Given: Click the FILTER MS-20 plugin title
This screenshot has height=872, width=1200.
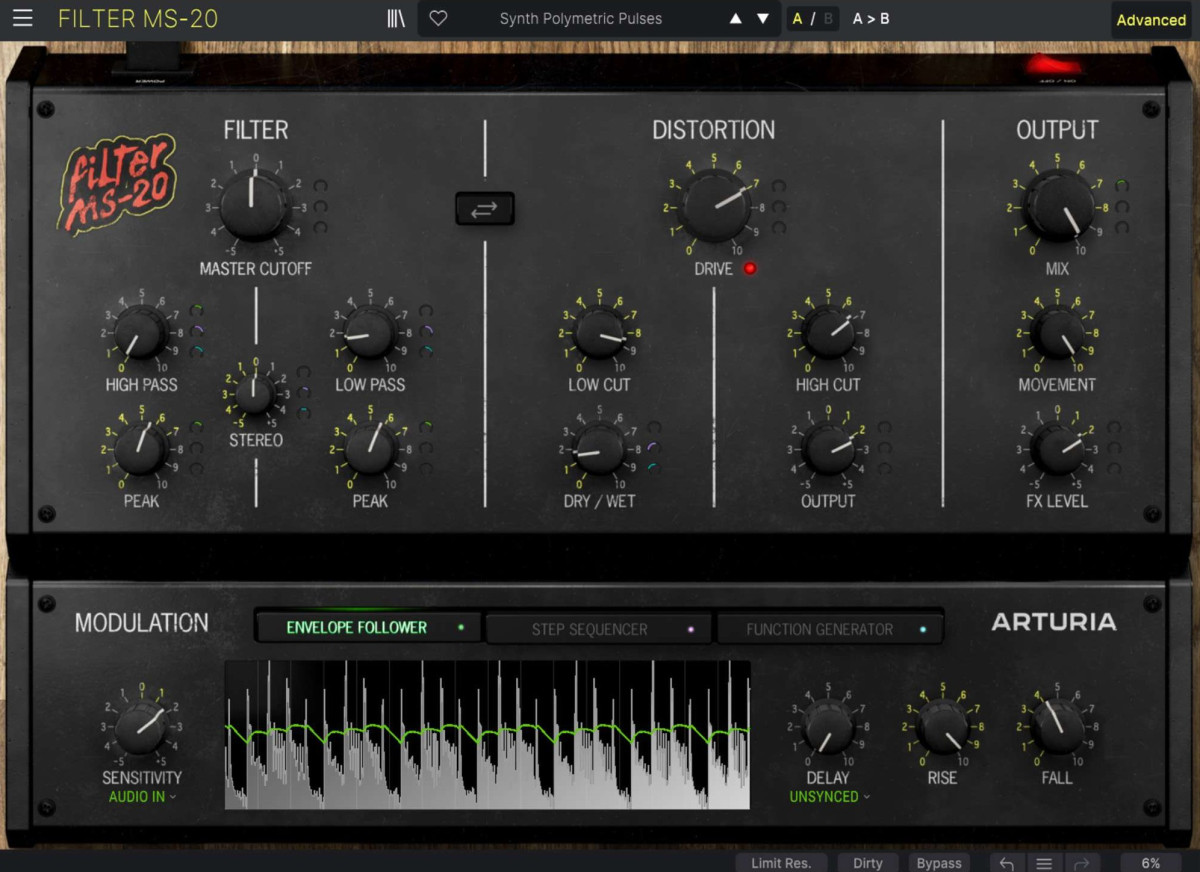Looking at the screenshot, I should pos(138,18).
